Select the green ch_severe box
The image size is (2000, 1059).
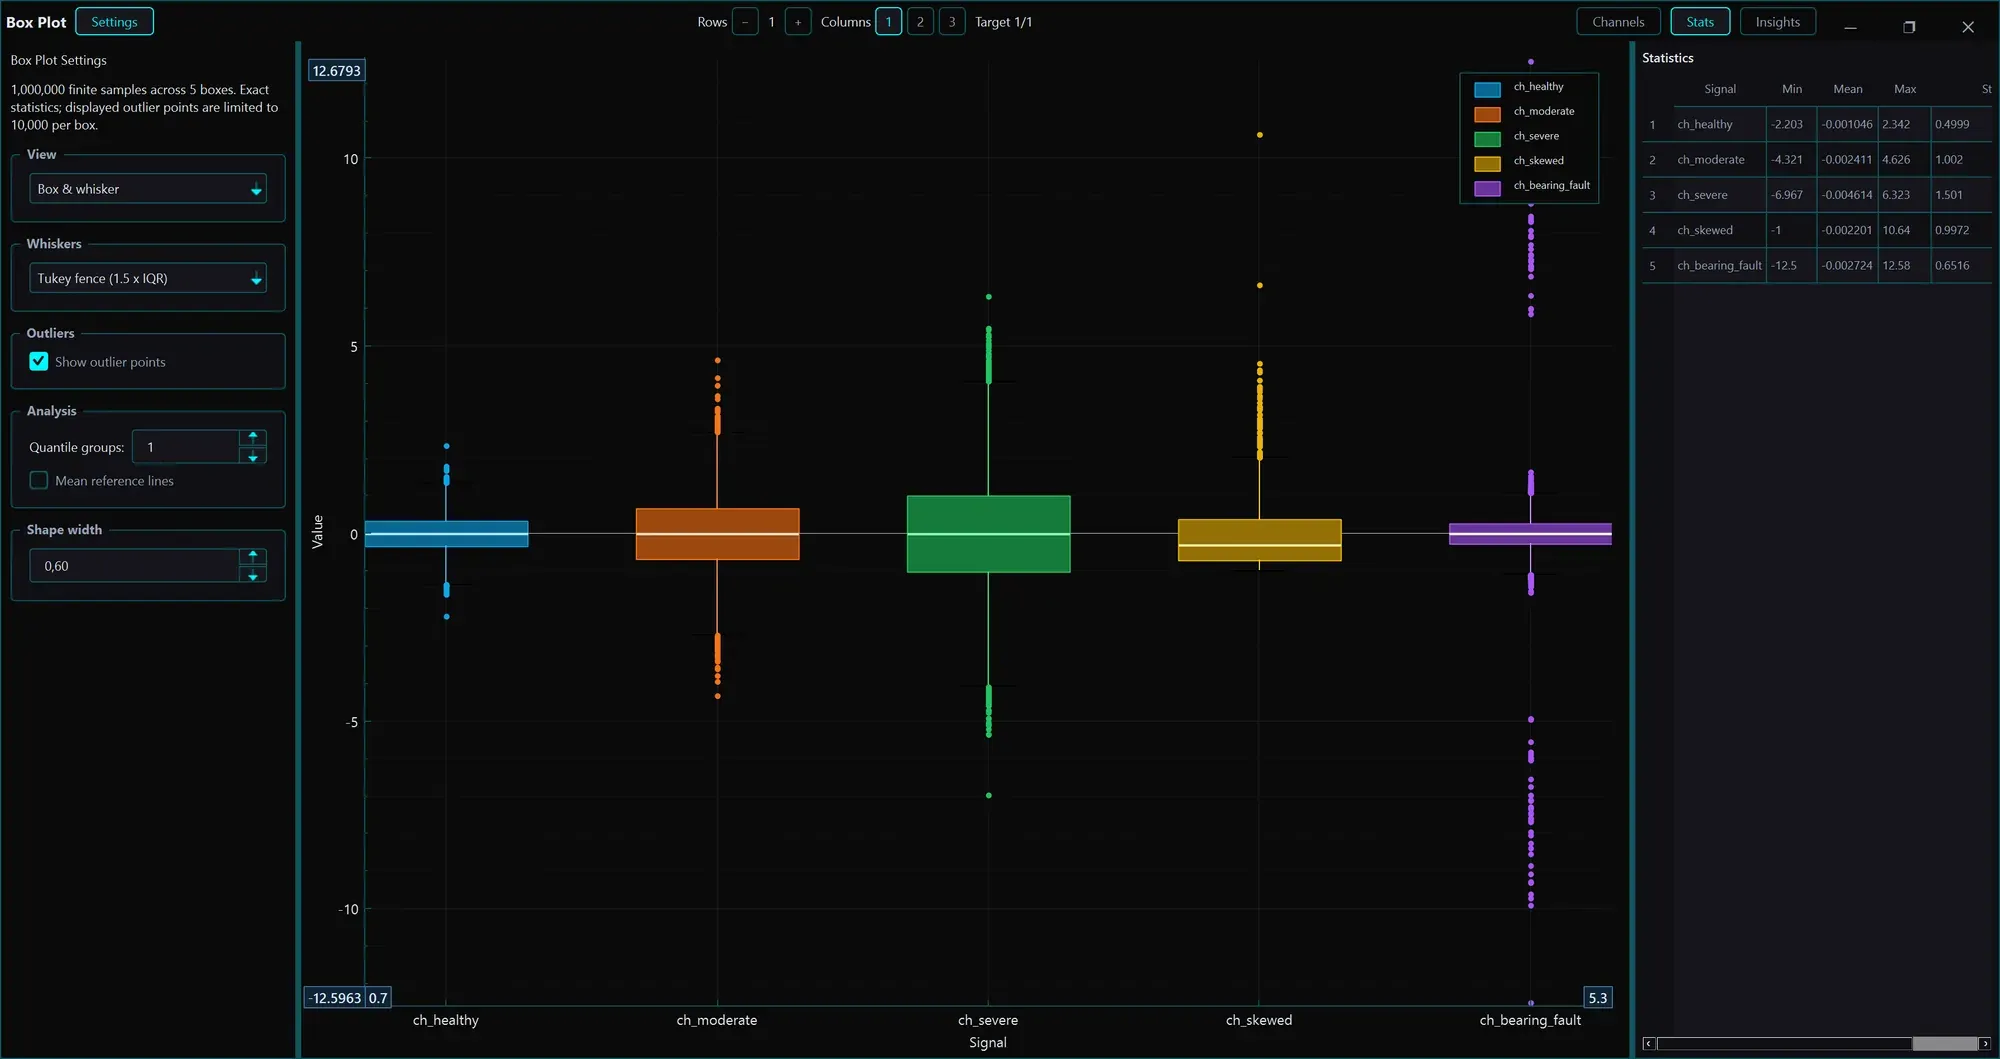tap(988, 534)
